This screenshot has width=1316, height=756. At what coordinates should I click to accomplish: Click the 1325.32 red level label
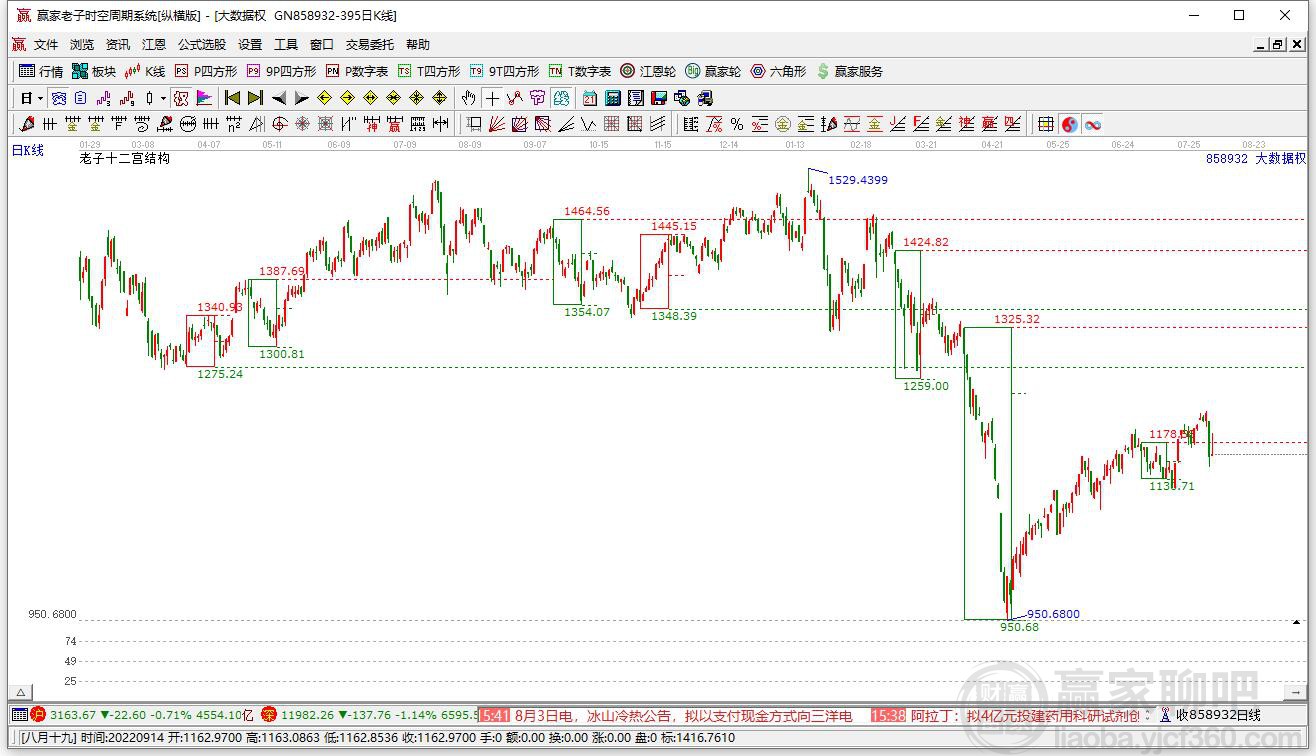click(x=1017, y=319)
